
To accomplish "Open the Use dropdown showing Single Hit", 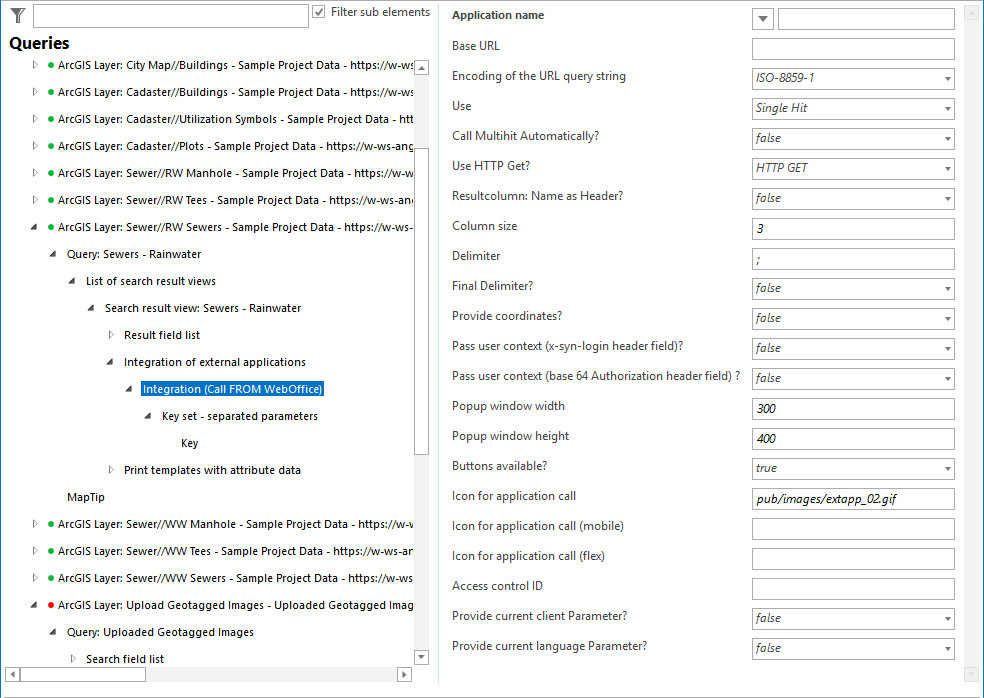I will tap(945, 108).
